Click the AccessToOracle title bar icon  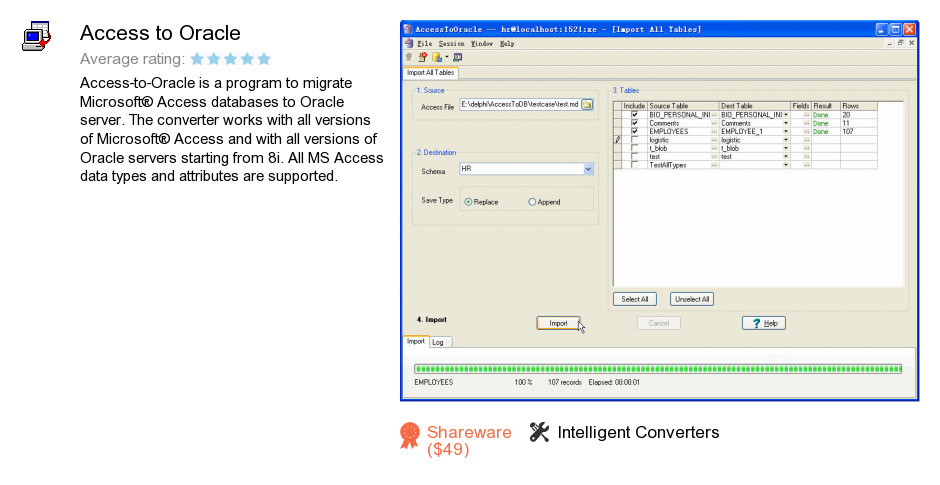click(408, 29)
